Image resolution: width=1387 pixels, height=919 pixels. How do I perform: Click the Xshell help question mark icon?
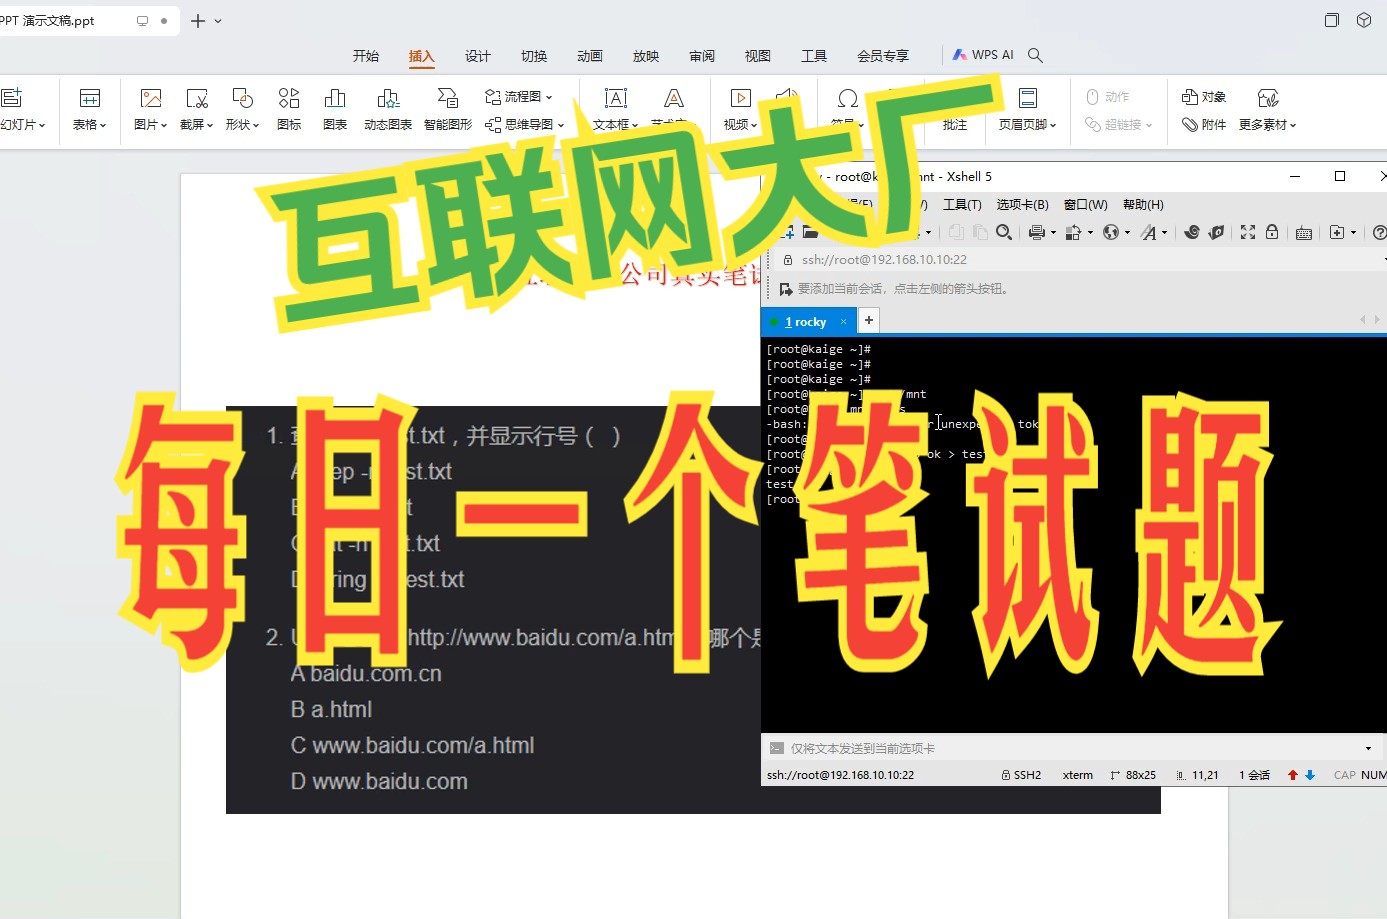pos(1379,232)
